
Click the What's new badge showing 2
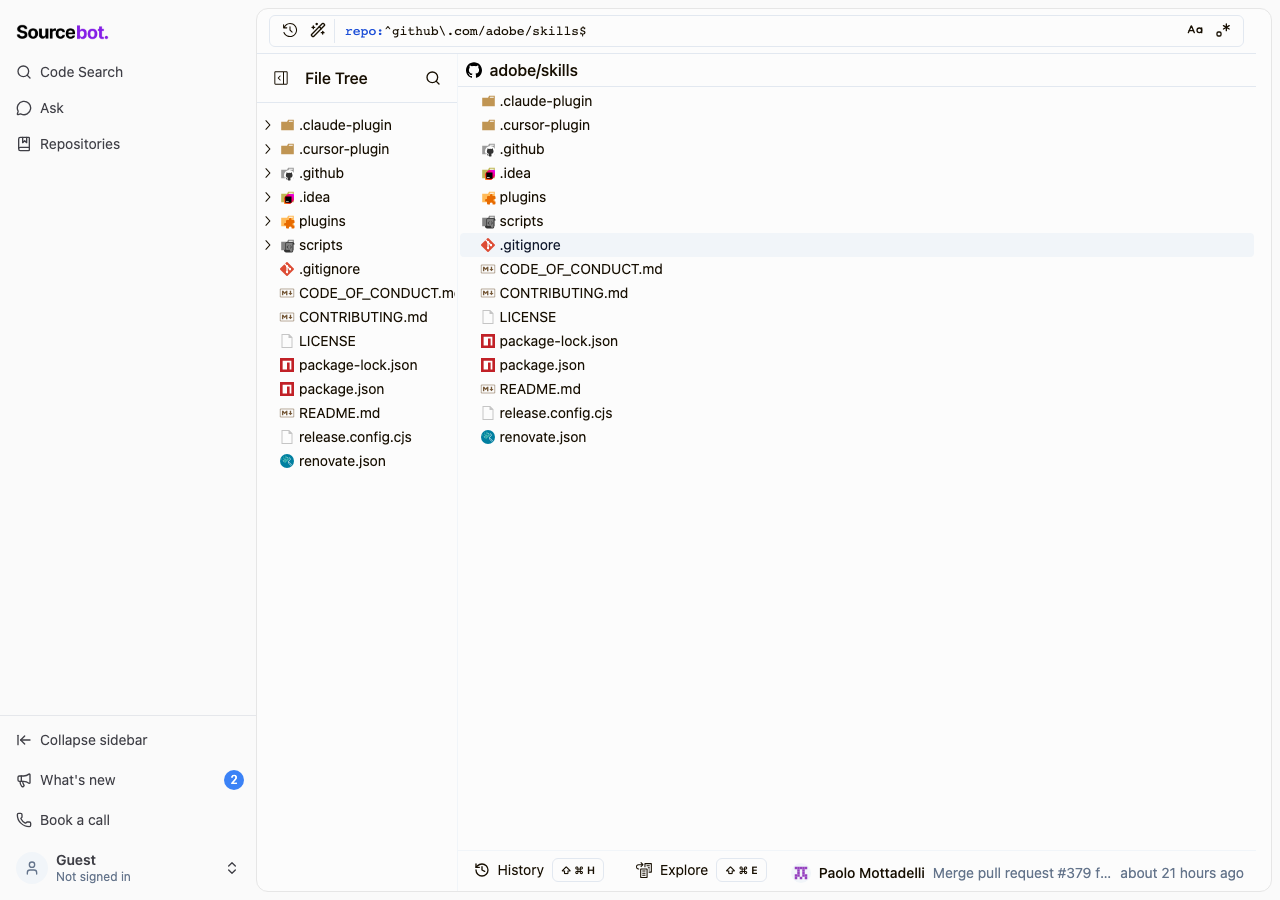click(234, 780)
